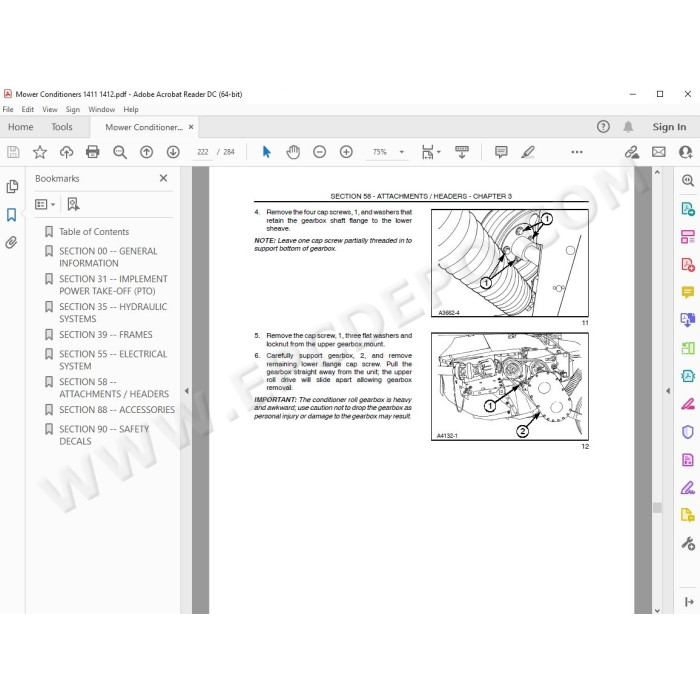Jump to SECTION 39 Frames bookmark
700x700 pixels.
pos(106,335)
